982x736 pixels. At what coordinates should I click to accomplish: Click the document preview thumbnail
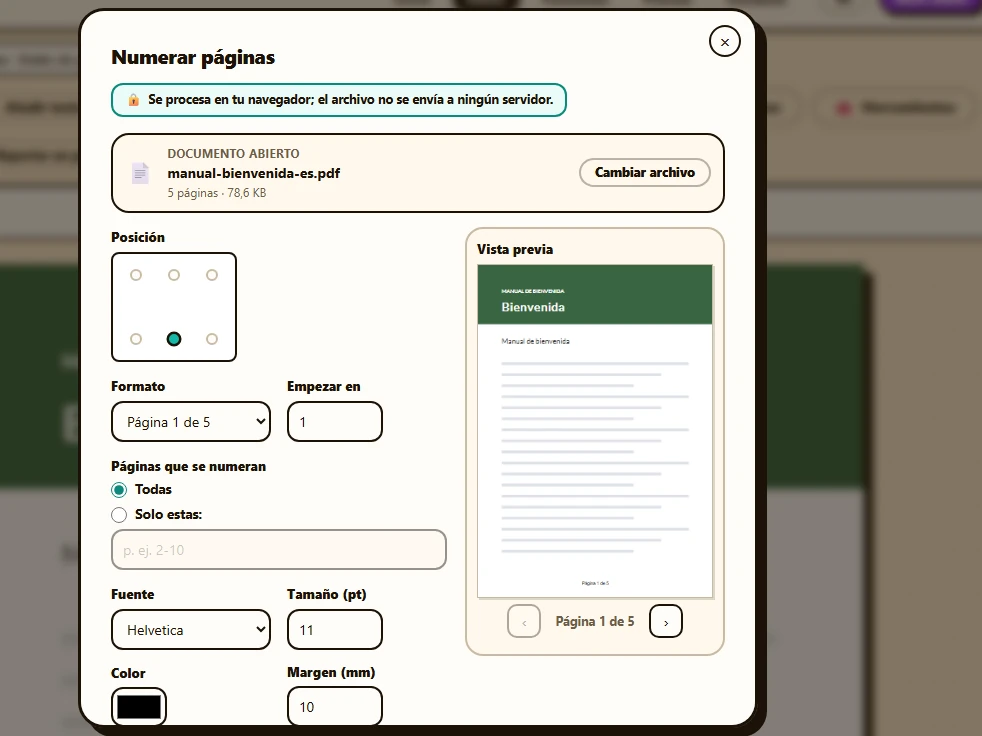pos(595,431)
